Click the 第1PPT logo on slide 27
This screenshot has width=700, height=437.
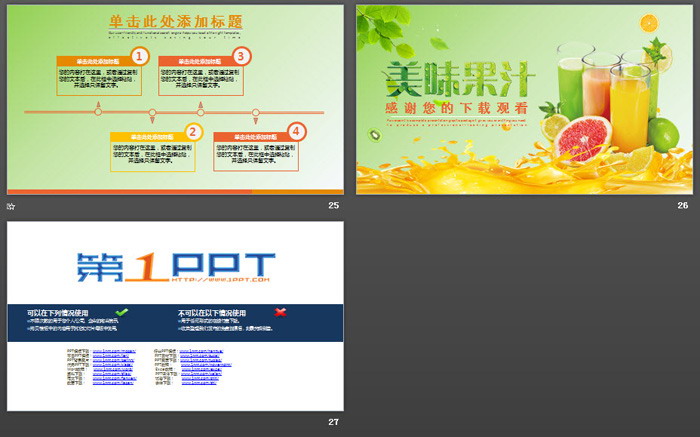(x=175, y=267)
